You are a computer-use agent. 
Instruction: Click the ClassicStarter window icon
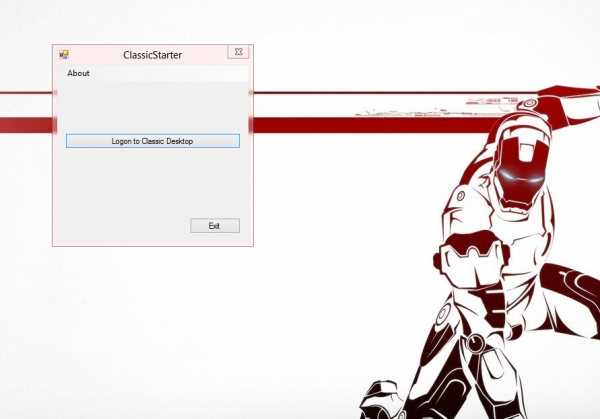pyautogui.click(x=64, y=55)
